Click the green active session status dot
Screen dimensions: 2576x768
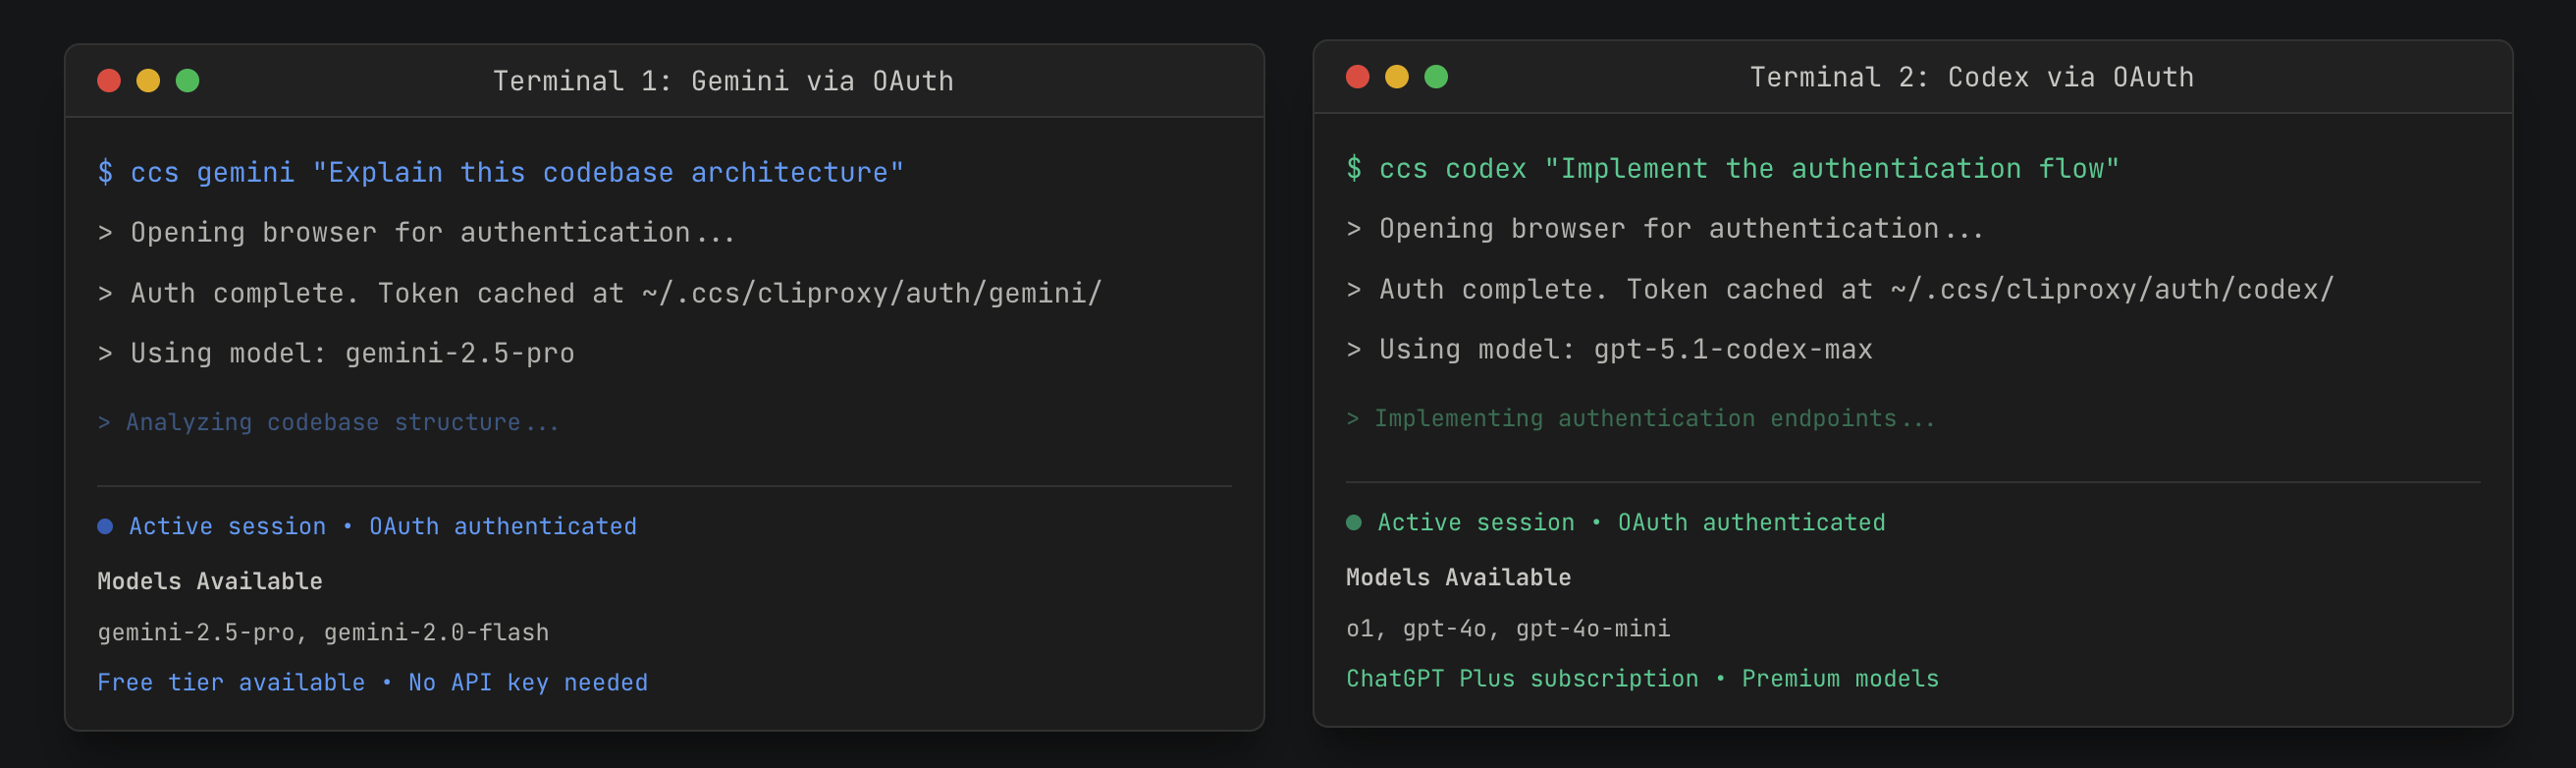(x=1353, y=522)
